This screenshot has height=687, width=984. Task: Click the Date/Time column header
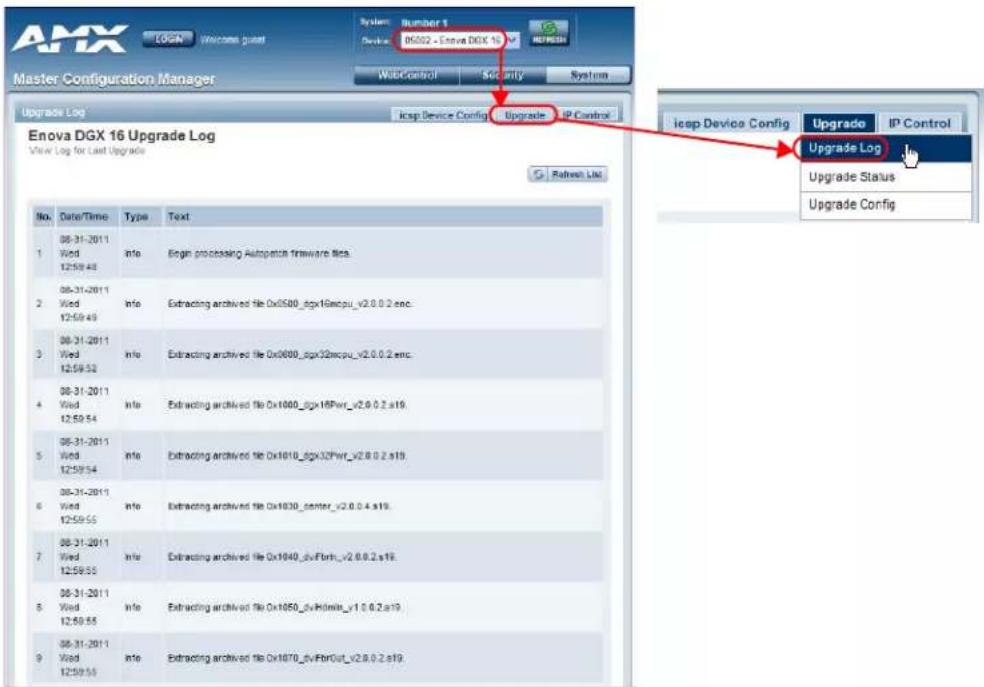[x=83, y=216]
